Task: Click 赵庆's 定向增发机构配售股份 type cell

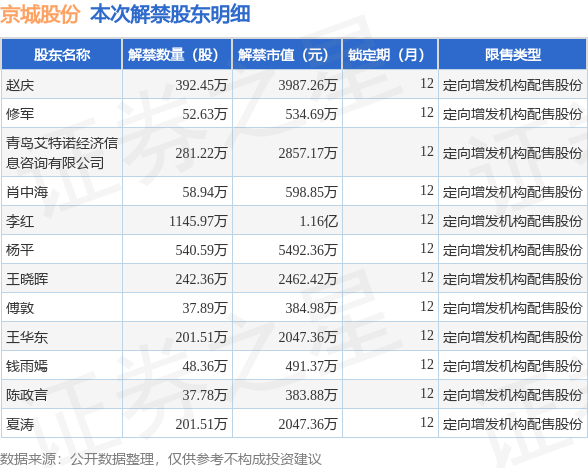Action: [512, 85]
